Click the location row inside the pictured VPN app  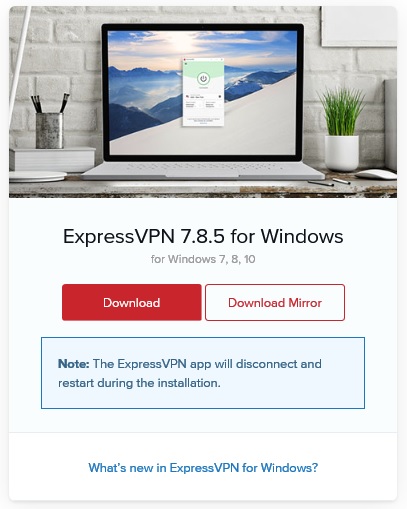(203, 96)
